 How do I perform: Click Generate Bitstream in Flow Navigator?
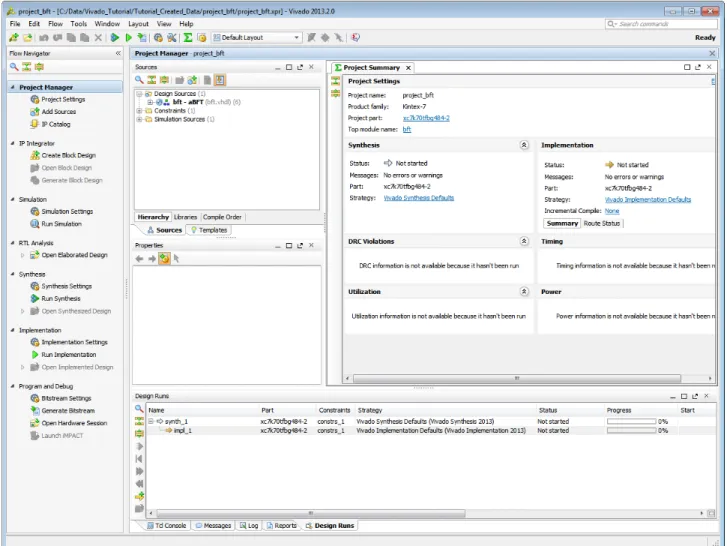[x=68, y=411]
